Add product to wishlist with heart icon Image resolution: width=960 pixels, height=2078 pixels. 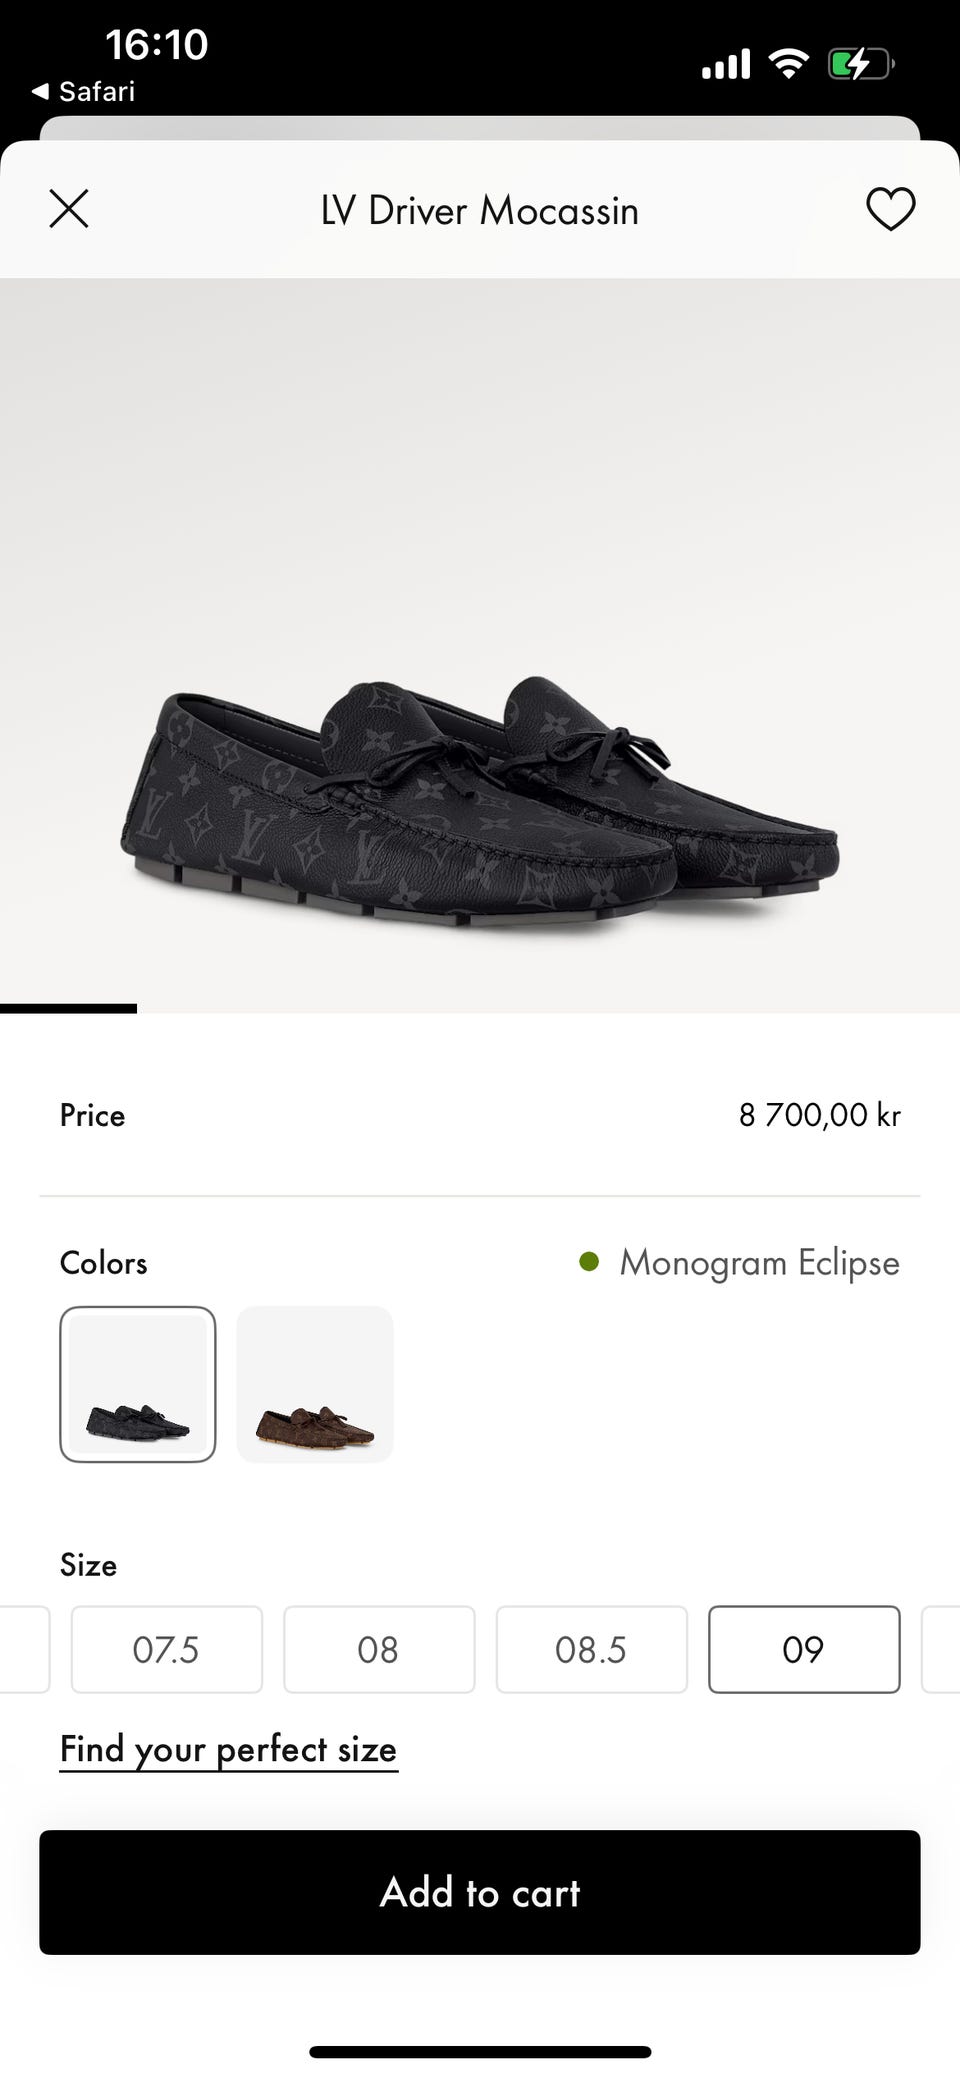pos(890,209)
